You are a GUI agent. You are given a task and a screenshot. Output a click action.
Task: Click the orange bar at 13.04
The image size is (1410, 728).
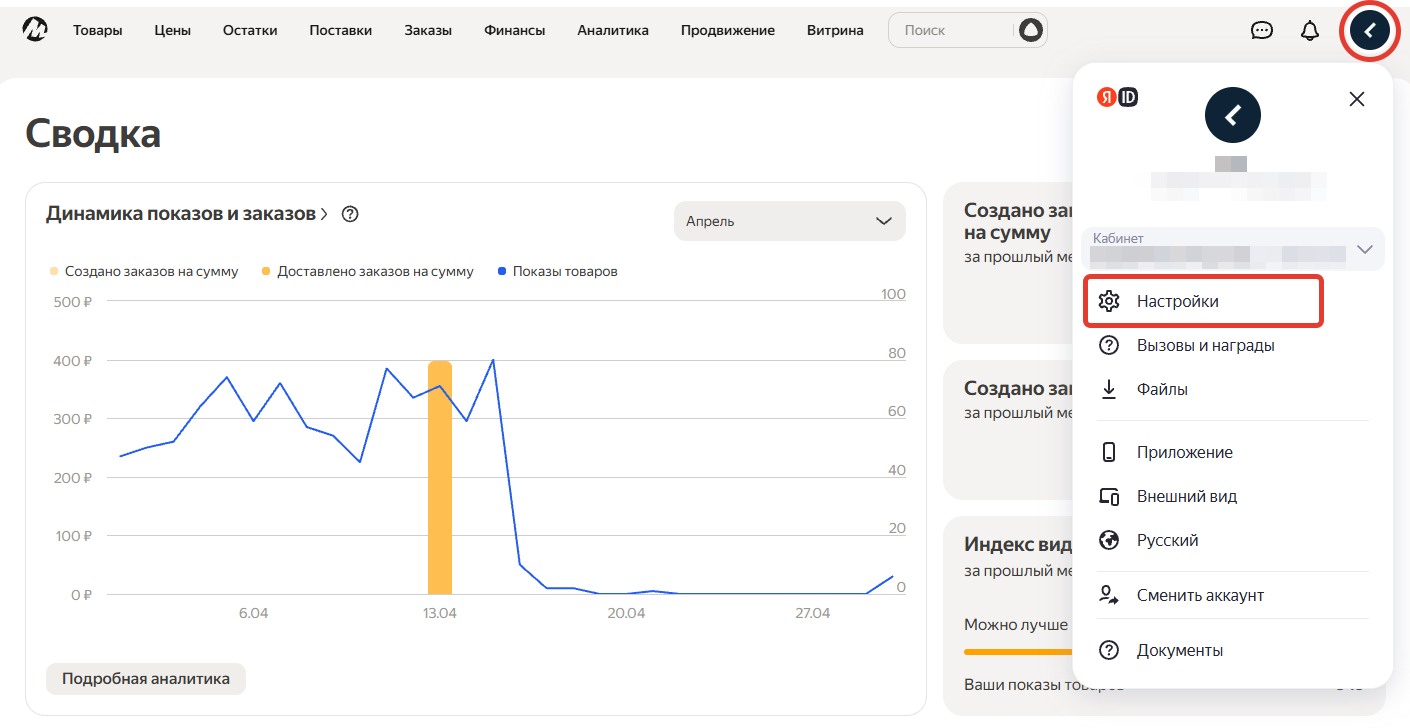point(440,478)
